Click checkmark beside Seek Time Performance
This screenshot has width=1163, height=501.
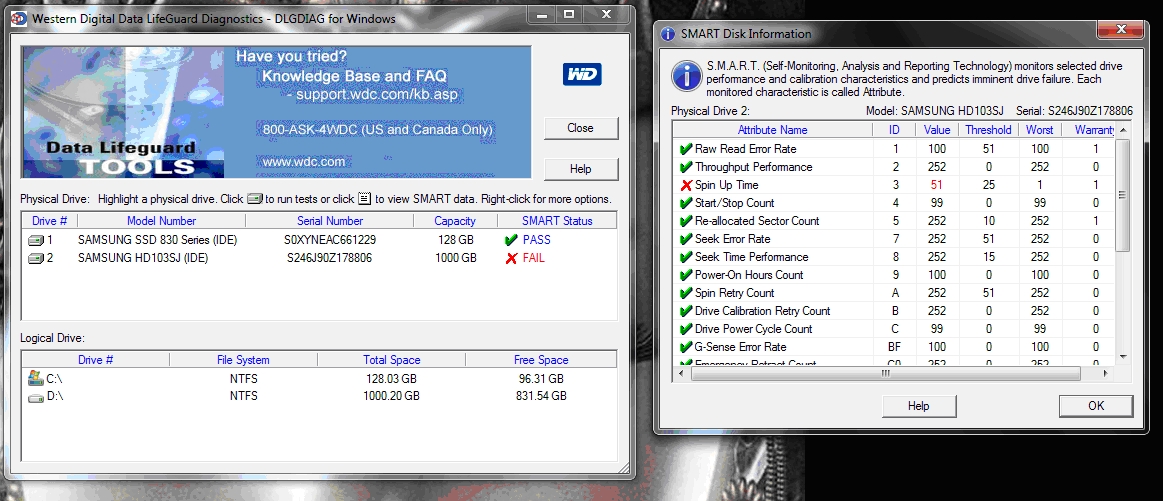click(x=685, y=257)
